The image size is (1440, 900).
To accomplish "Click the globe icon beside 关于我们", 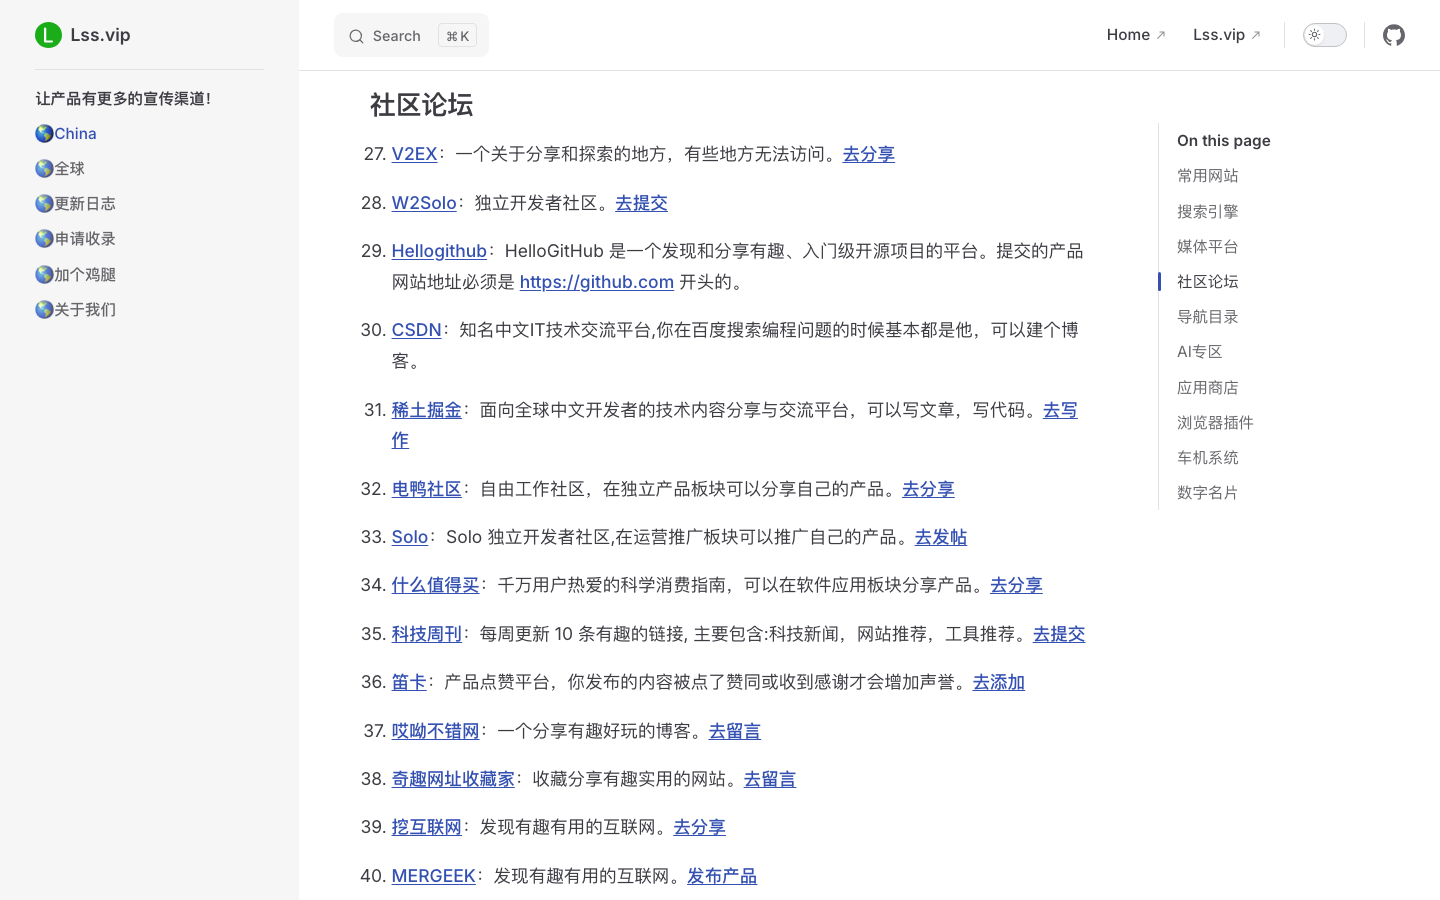I will click(x=43, y=309).
